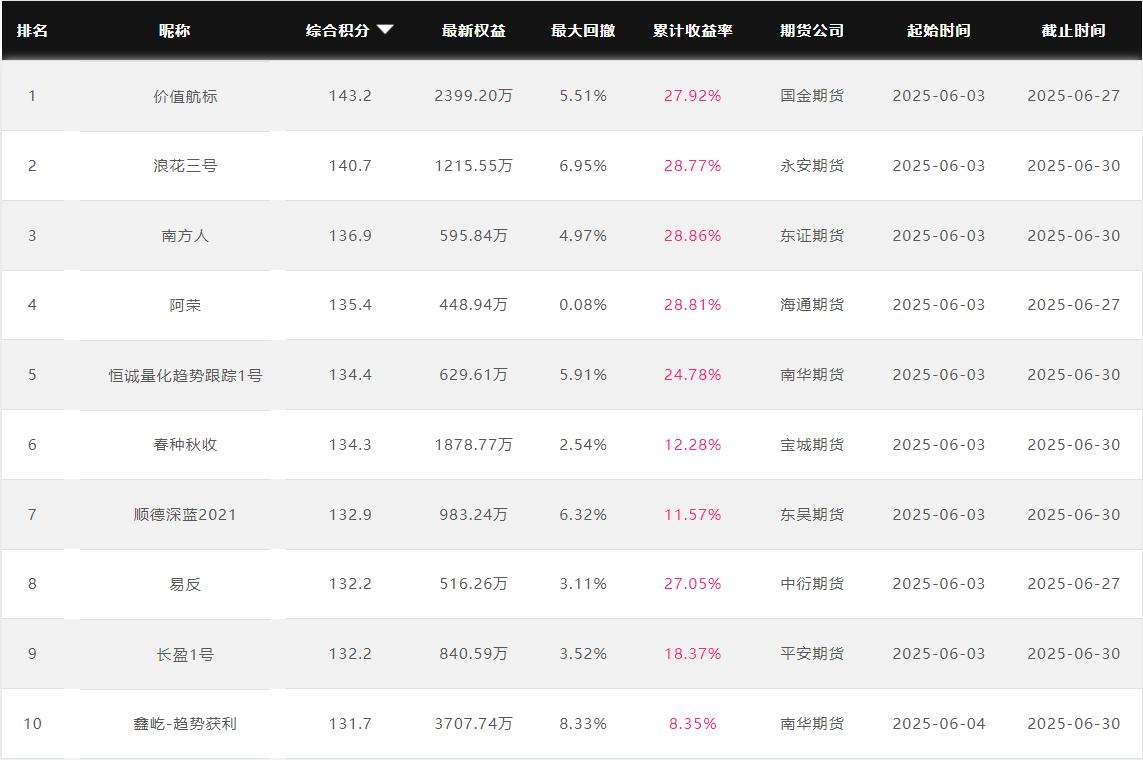Viewport: 1143px width, 760px height.
Task: Click the 最大回撤 column header
Action: [x=583, y=31]
